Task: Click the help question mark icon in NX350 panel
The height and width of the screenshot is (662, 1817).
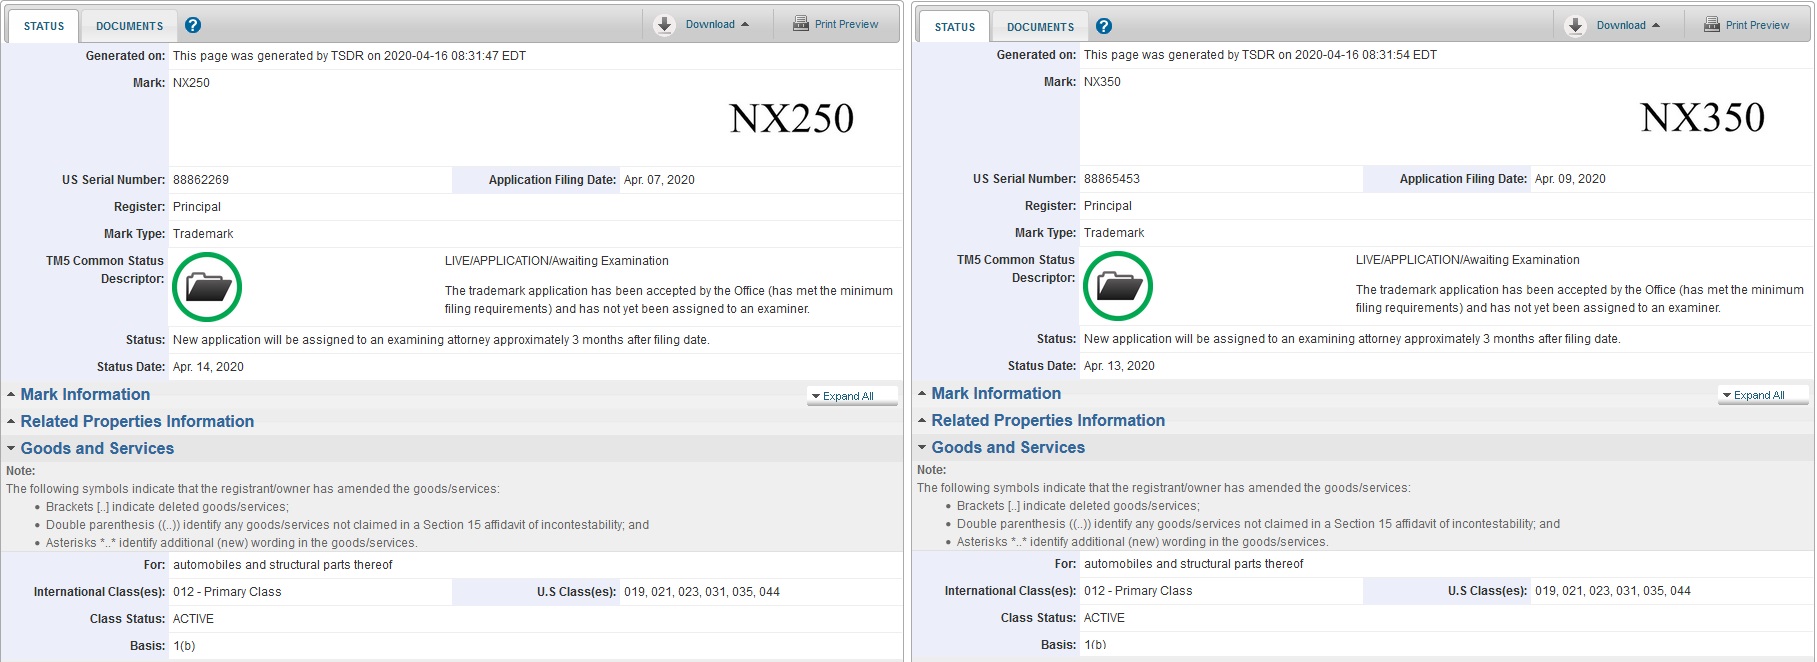Action: 1104,26
